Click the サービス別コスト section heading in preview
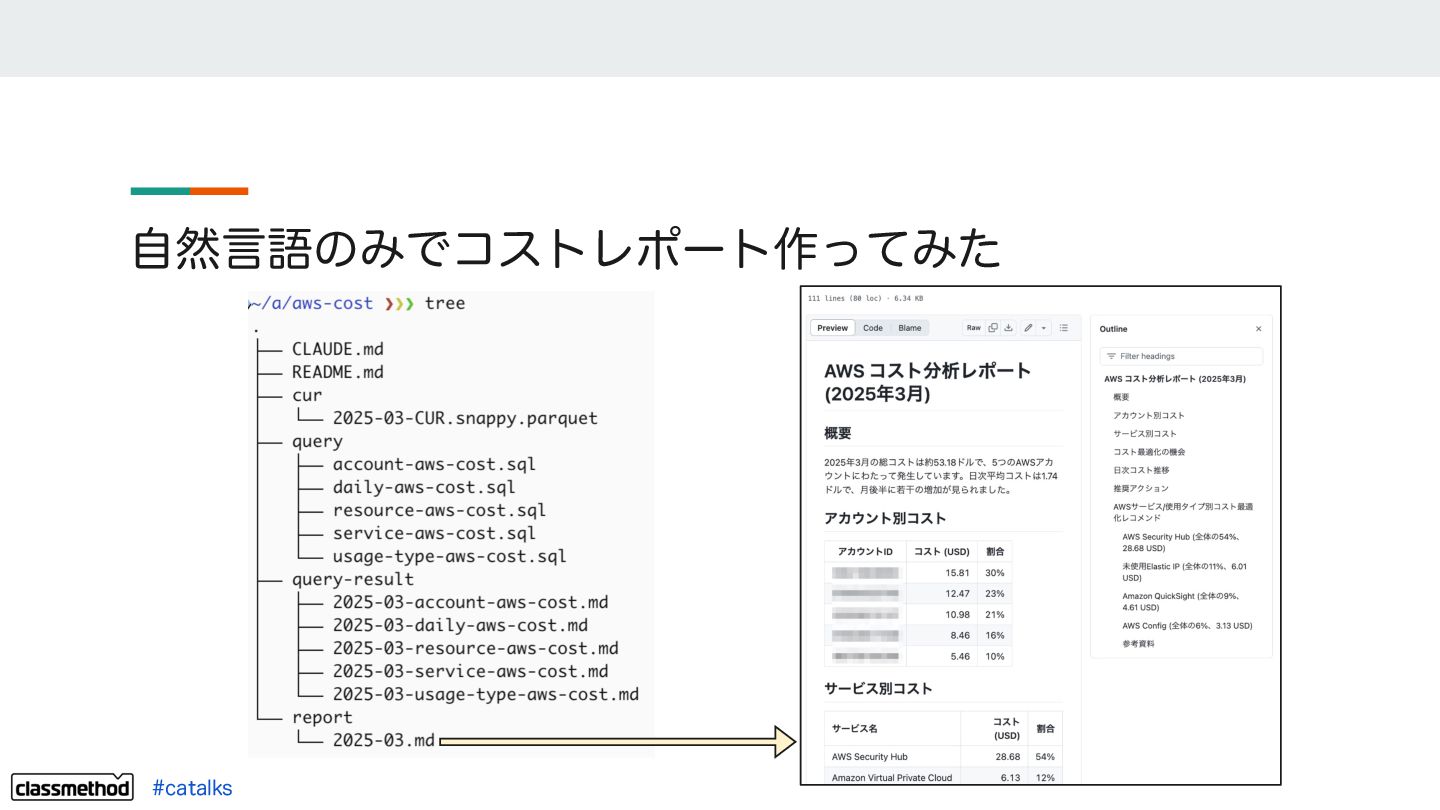1440x810 pixels. click(878, 689)
